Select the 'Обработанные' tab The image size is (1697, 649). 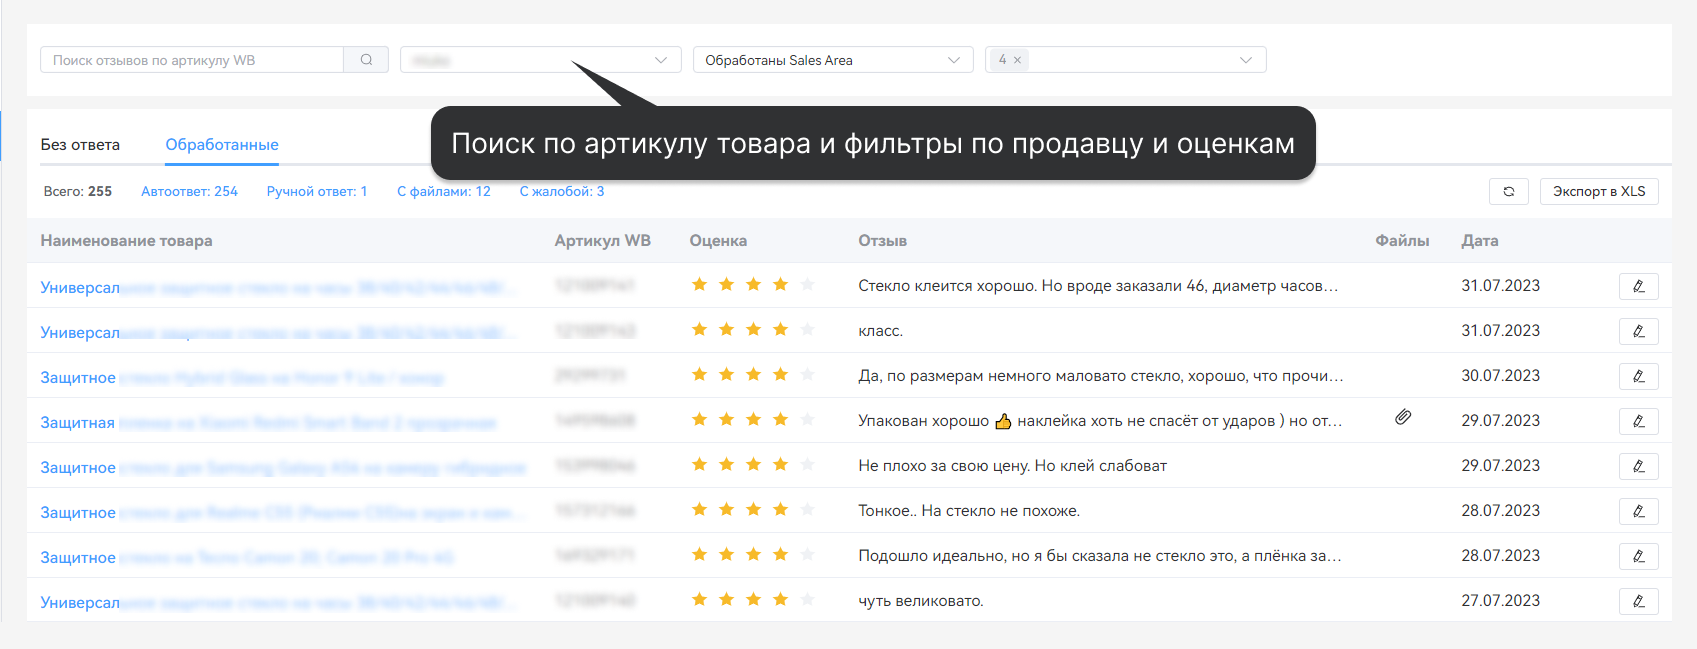(x=222, y=145)
